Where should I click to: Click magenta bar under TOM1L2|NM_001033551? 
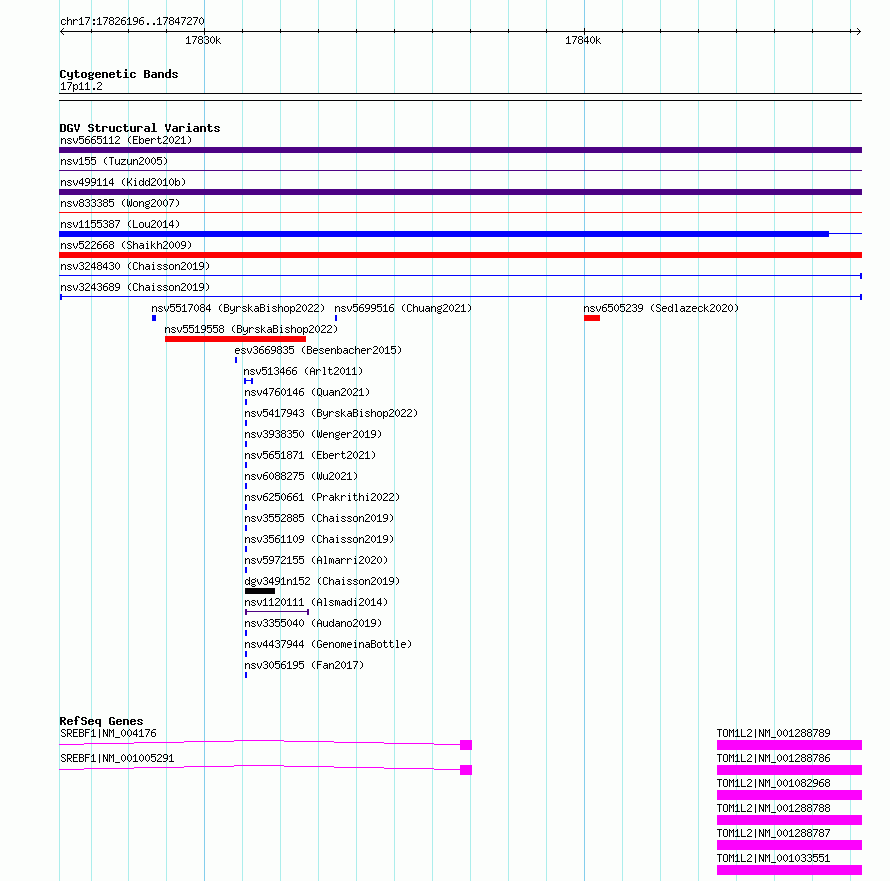(x=790, y=870)
